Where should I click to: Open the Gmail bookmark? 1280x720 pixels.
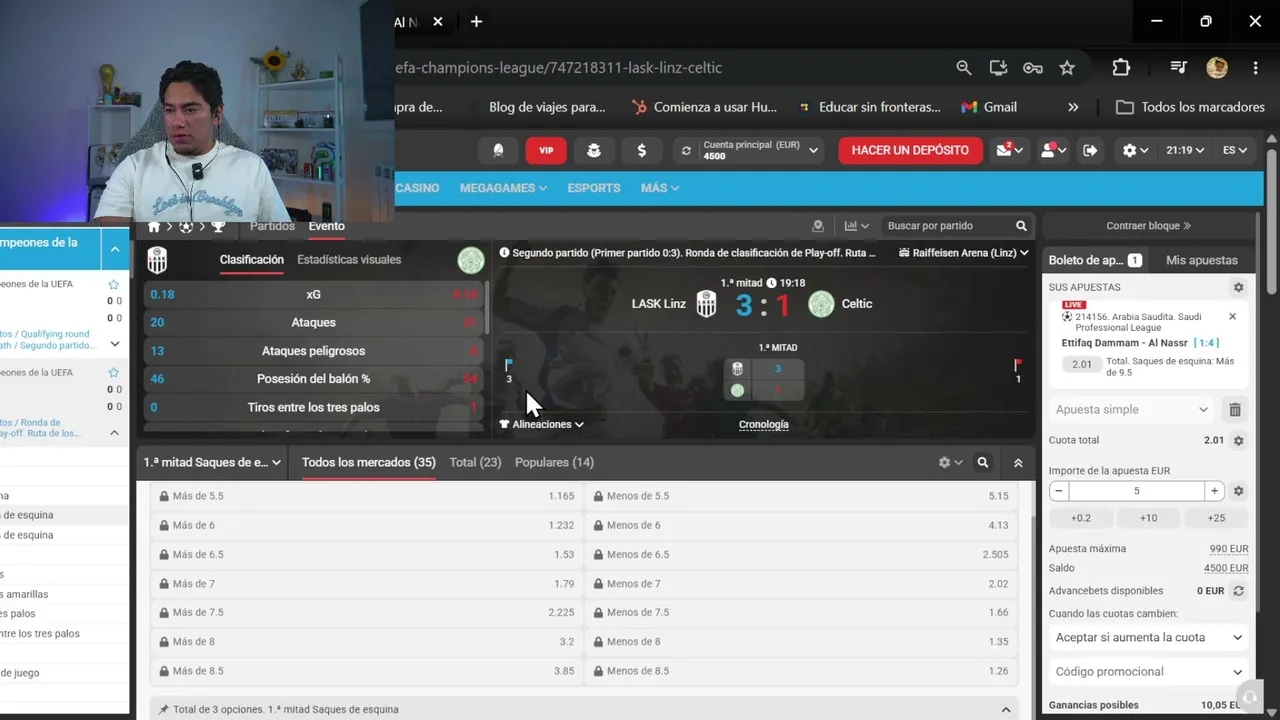coord(989,107)
